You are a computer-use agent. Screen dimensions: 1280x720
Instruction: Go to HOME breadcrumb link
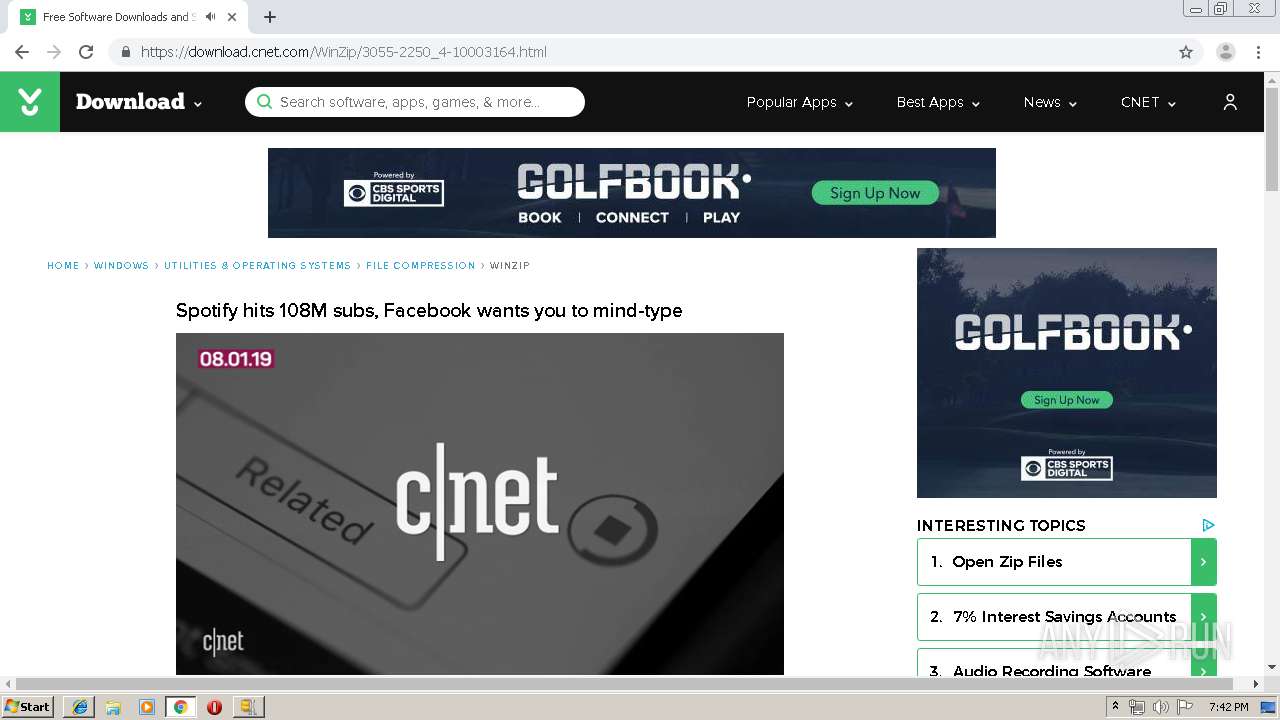pyautogui.click(x=63, y=266)
